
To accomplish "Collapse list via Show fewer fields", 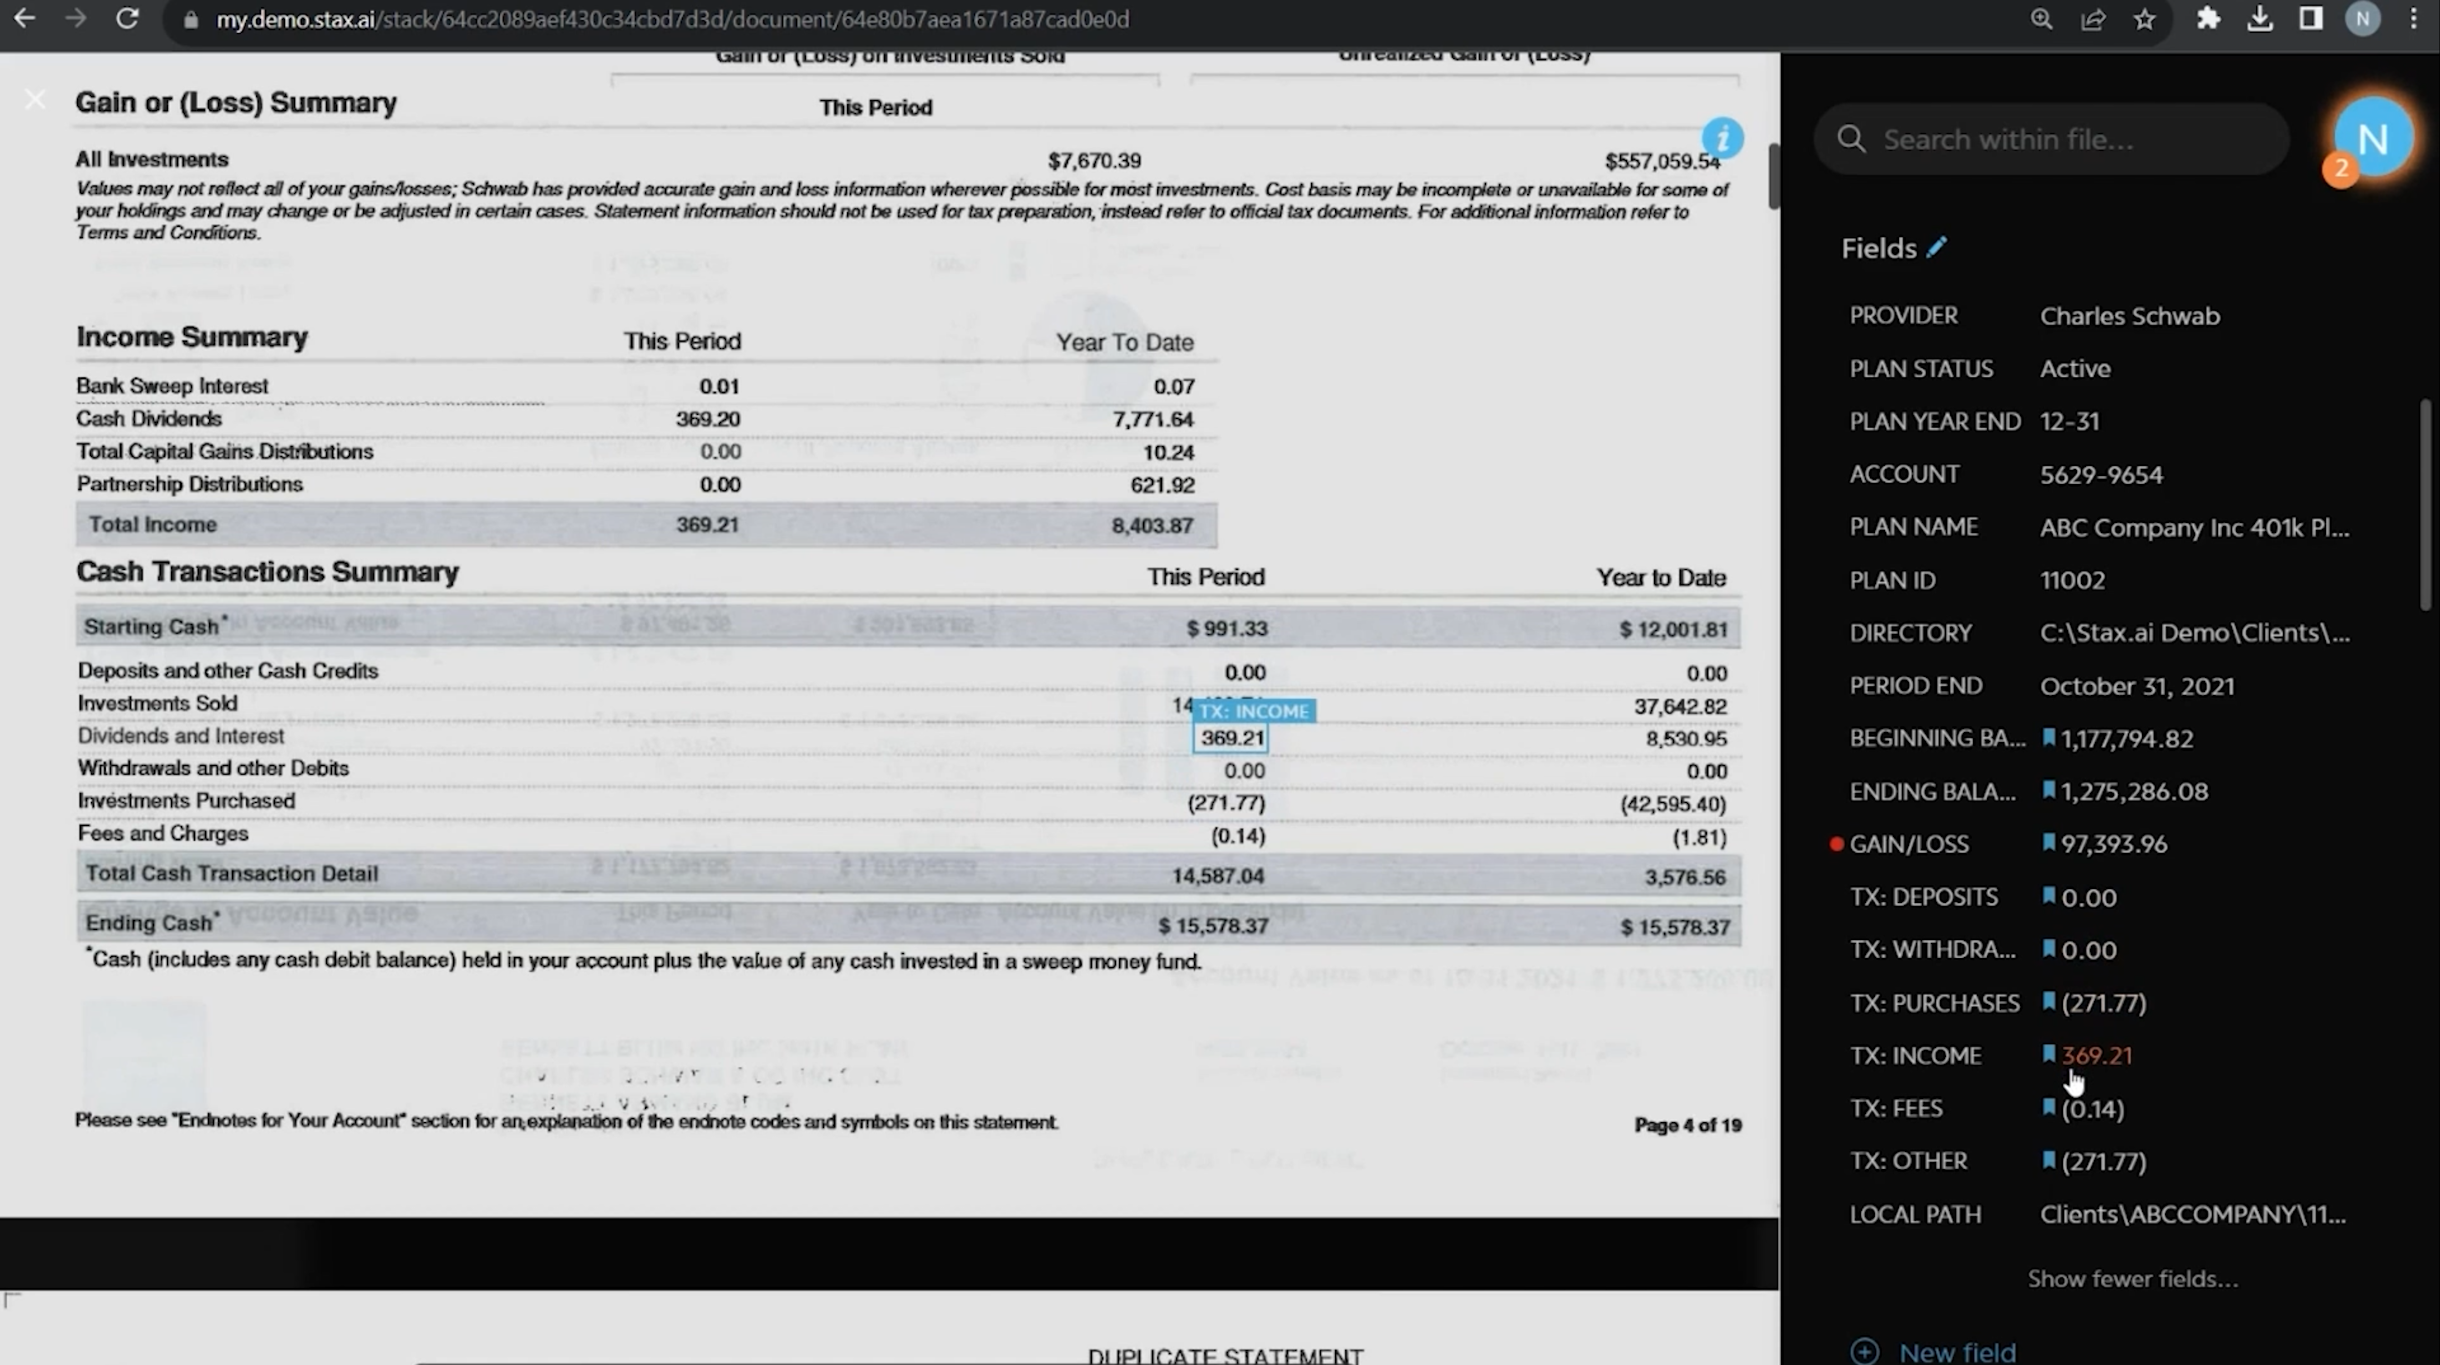I will (x=2132, y=1278).
